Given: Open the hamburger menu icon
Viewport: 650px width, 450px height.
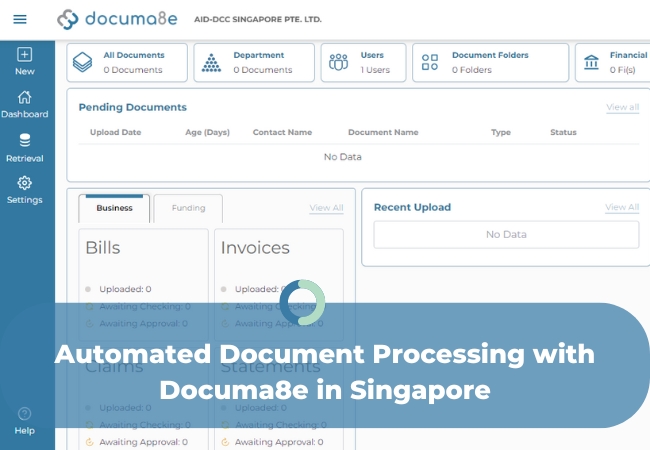Looking at the screenshot, I should click(20, 19).
